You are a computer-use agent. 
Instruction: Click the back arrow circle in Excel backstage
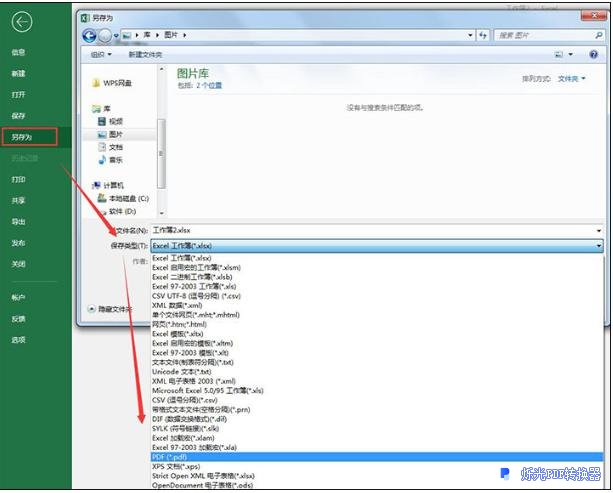(x=22, y=22)
